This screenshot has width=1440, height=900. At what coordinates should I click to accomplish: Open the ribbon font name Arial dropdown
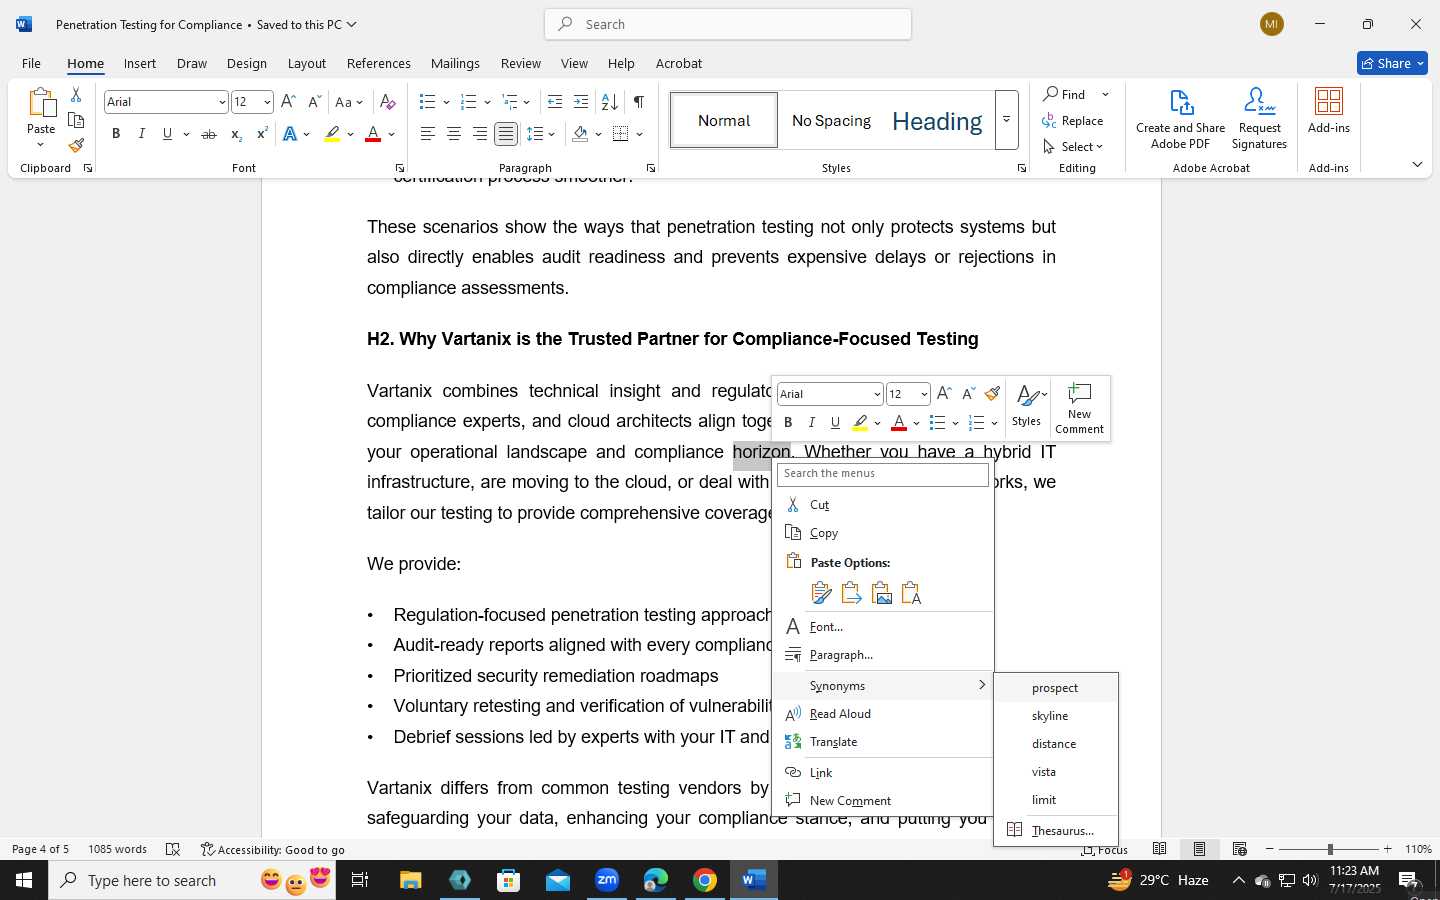click(x=222, y=102)
